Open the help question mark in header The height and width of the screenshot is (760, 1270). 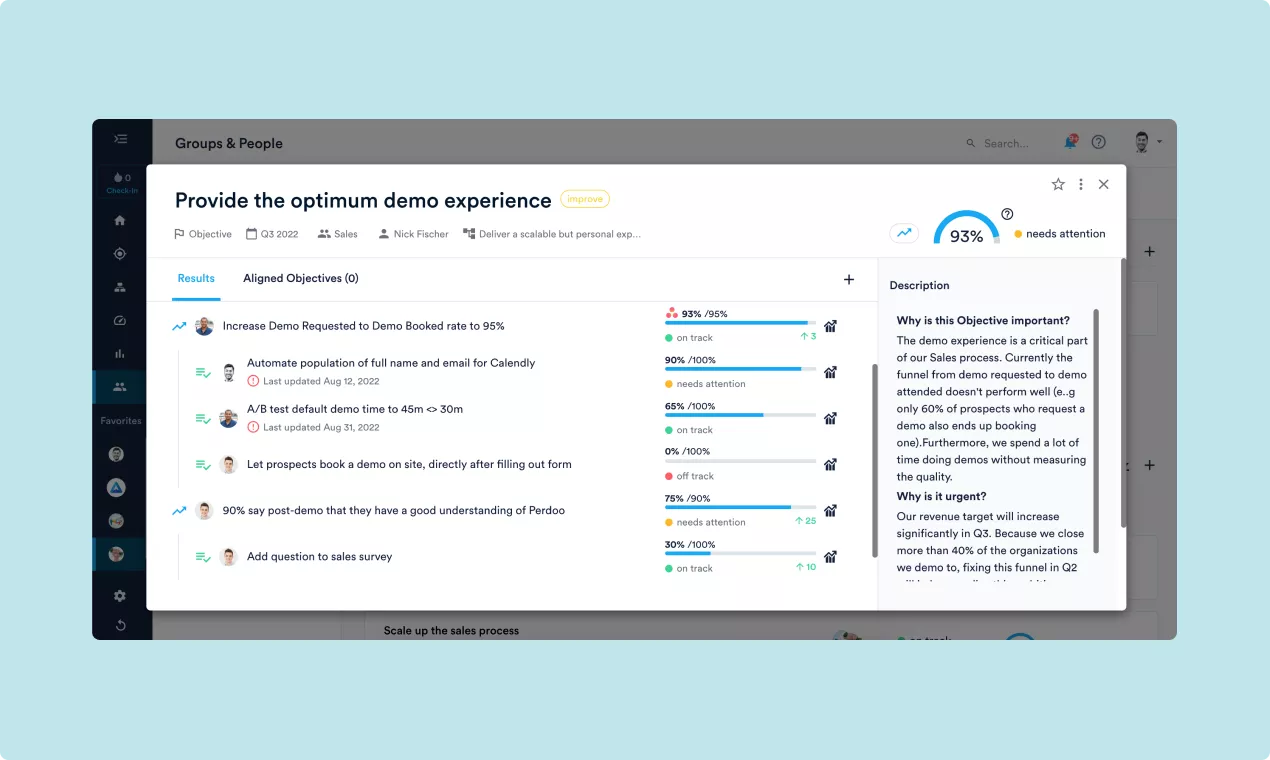click(x=1099, y=143)
